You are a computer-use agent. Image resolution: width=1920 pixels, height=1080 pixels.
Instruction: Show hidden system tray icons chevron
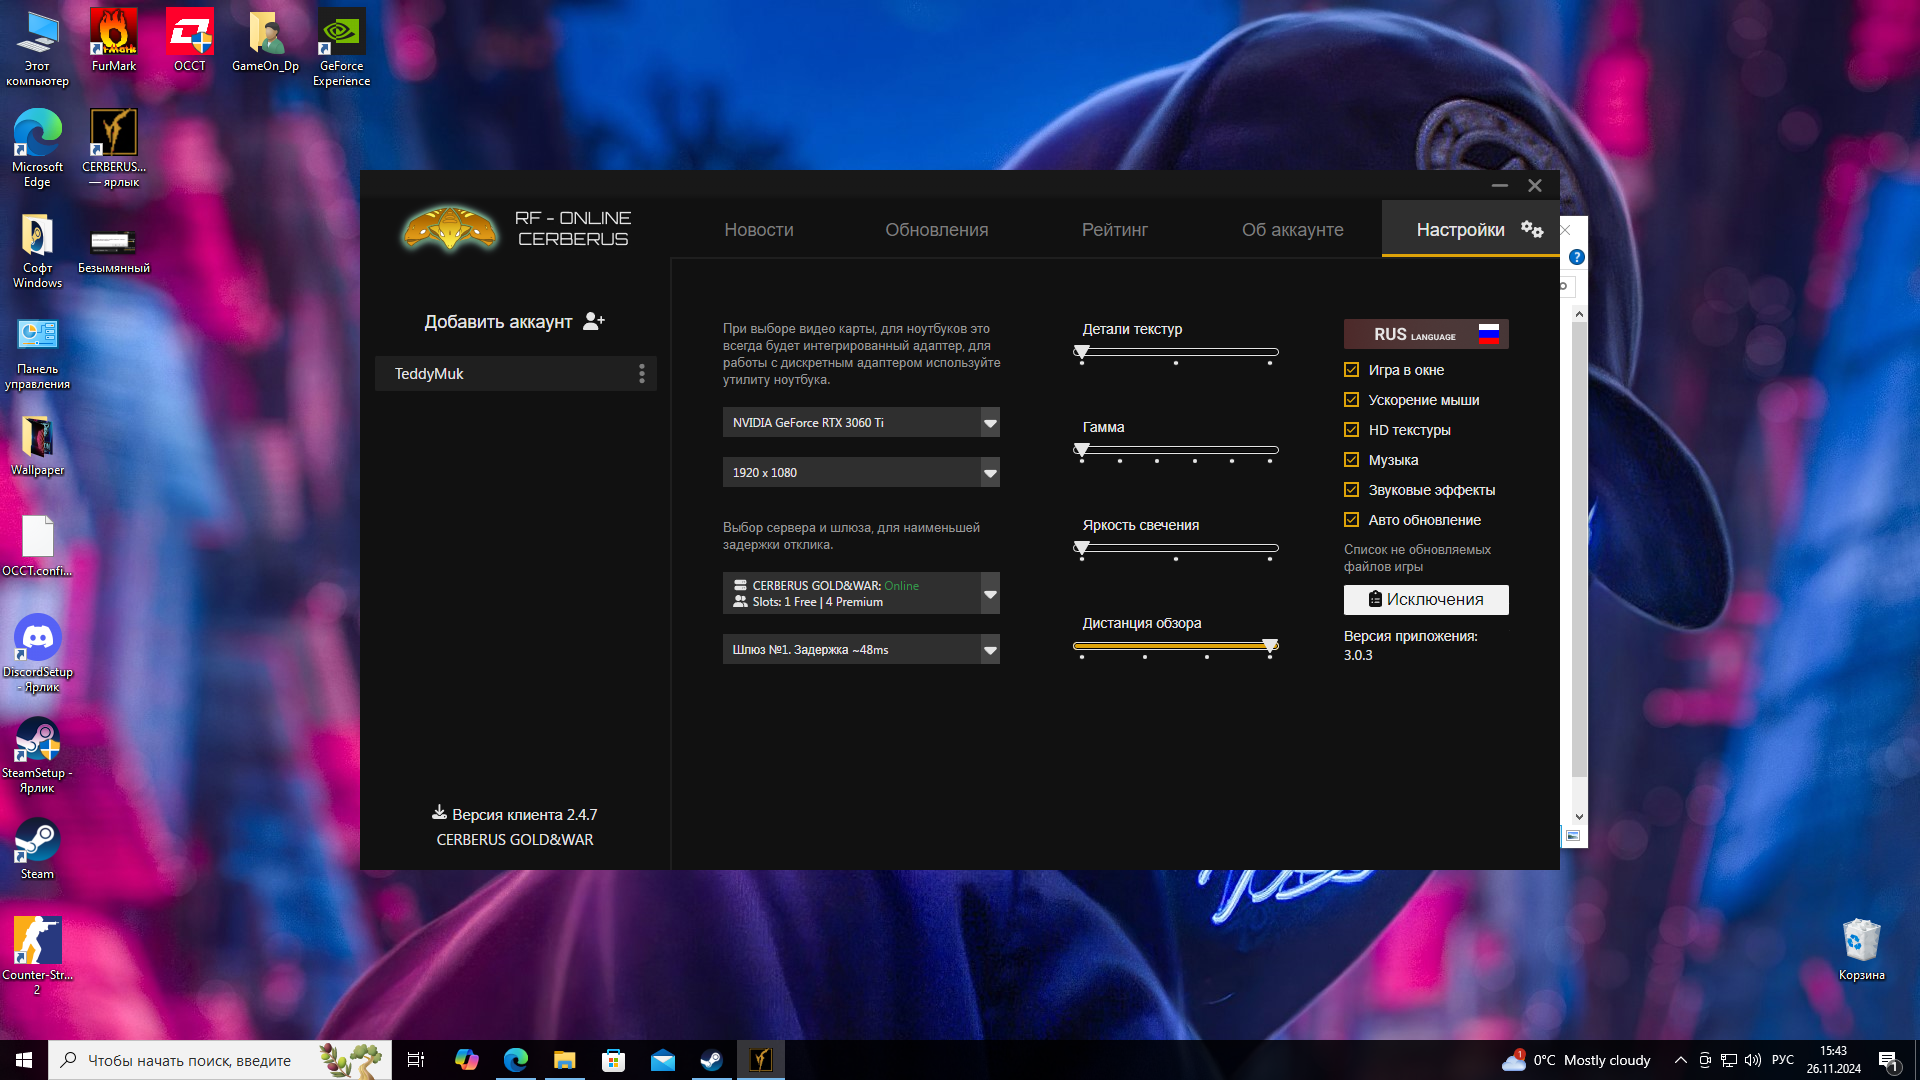pos(1680,1060)
